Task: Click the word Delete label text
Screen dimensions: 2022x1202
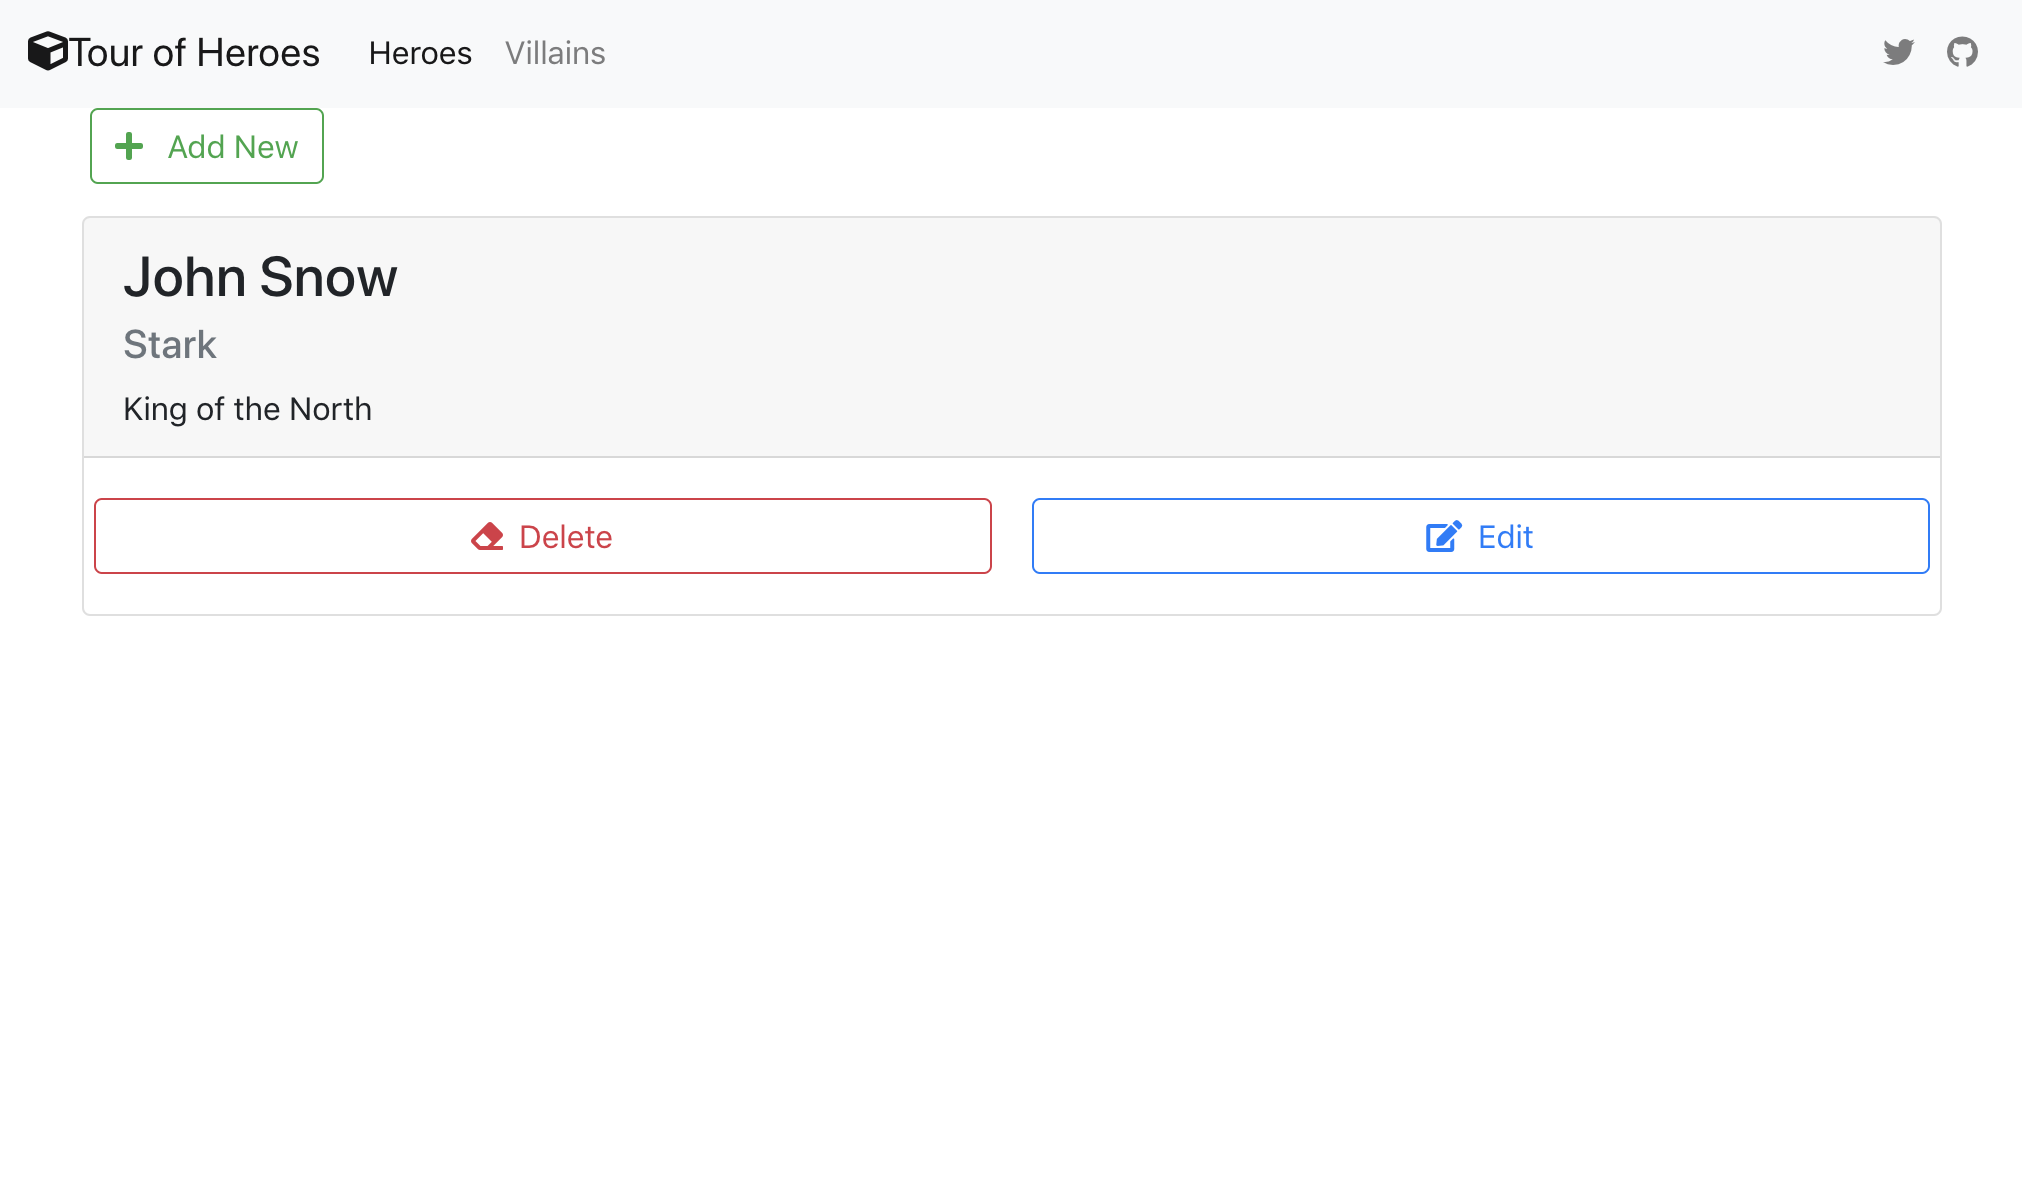Action: pos(566,537)
